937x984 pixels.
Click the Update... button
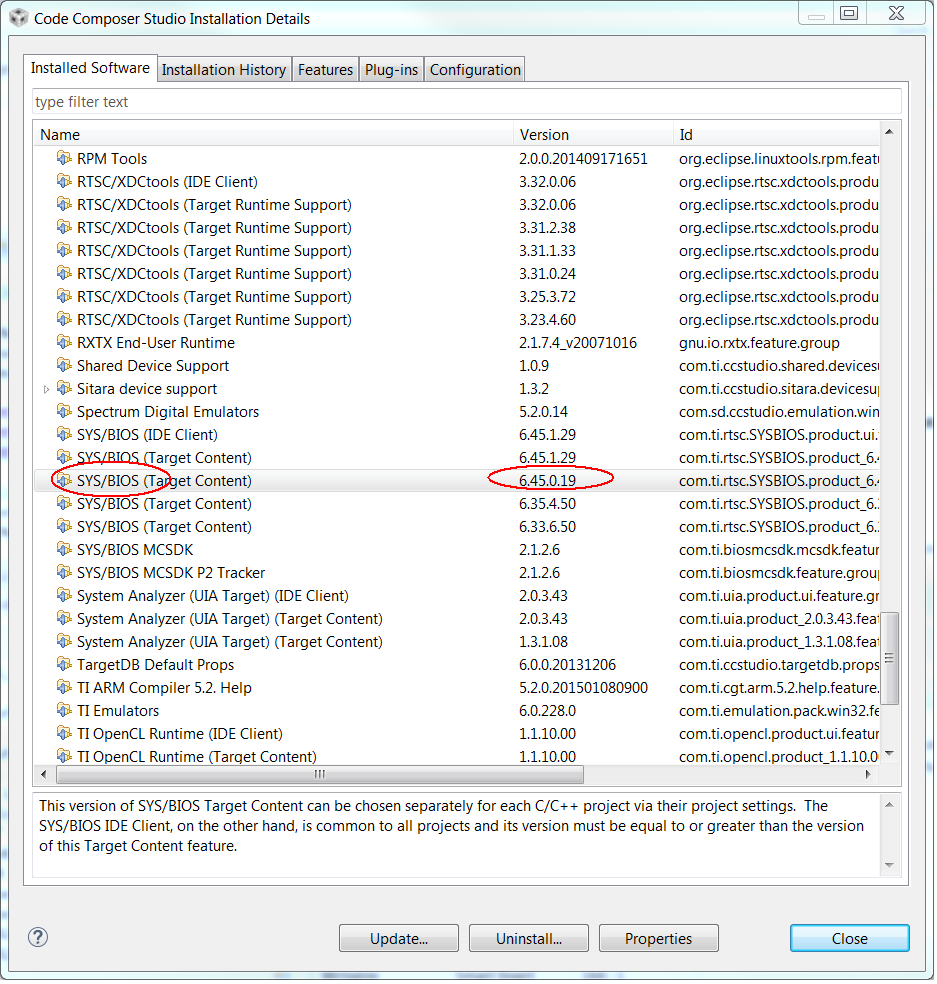399,939
